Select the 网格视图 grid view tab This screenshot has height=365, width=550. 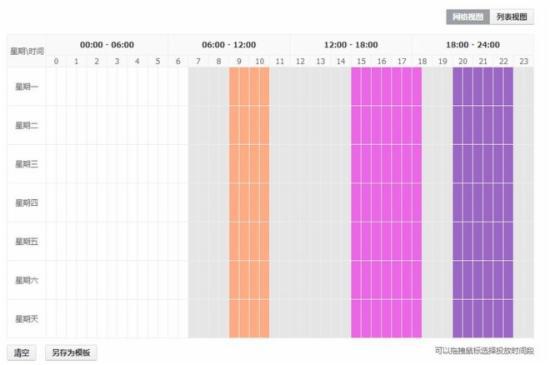tap(468, 17)
